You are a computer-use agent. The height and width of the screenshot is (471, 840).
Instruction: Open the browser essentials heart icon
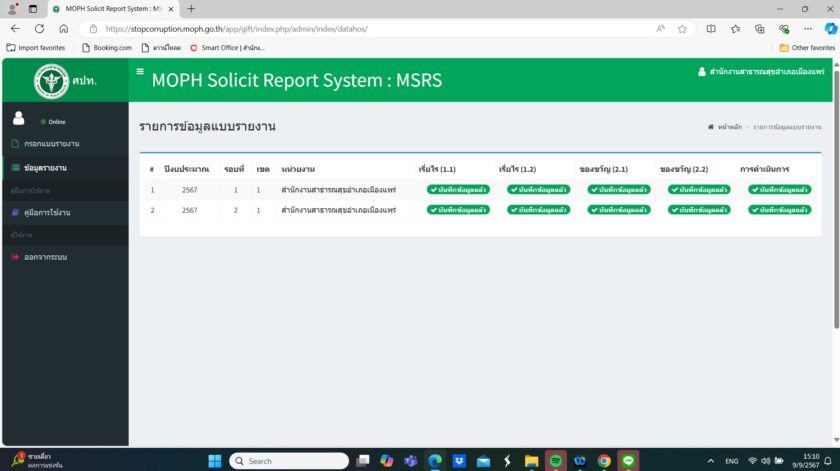(x=784, y=29)
